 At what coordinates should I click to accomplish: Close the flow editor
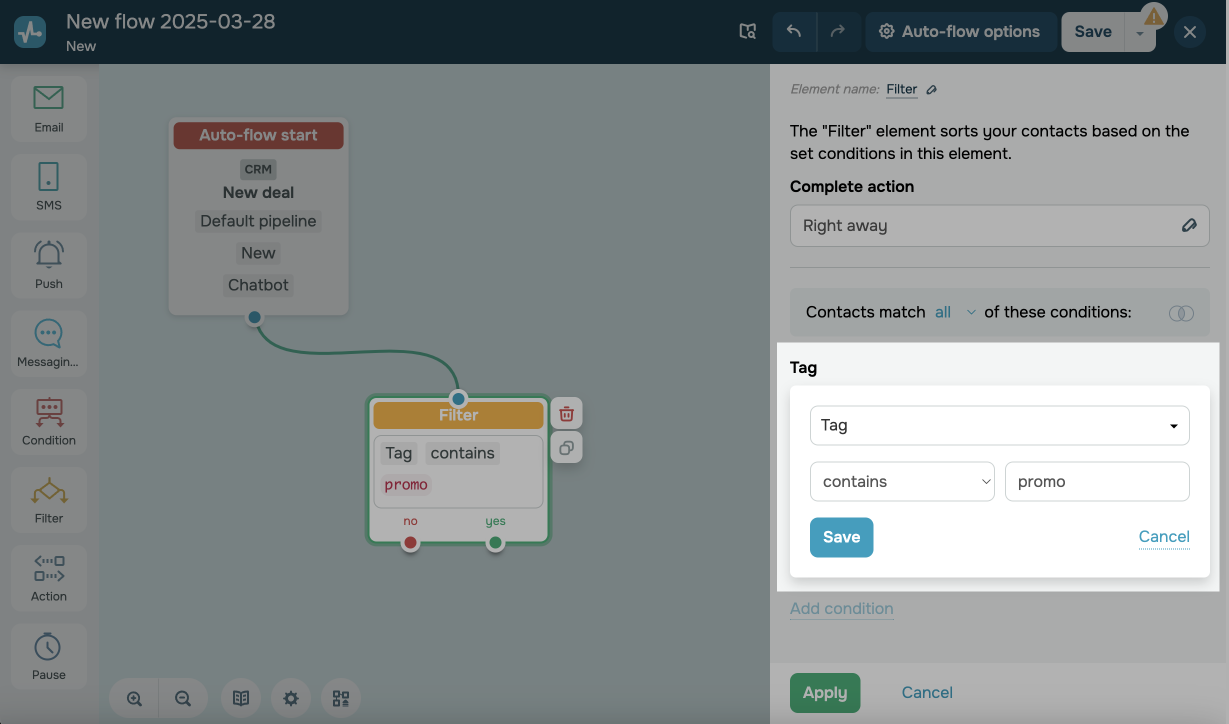1190,32
